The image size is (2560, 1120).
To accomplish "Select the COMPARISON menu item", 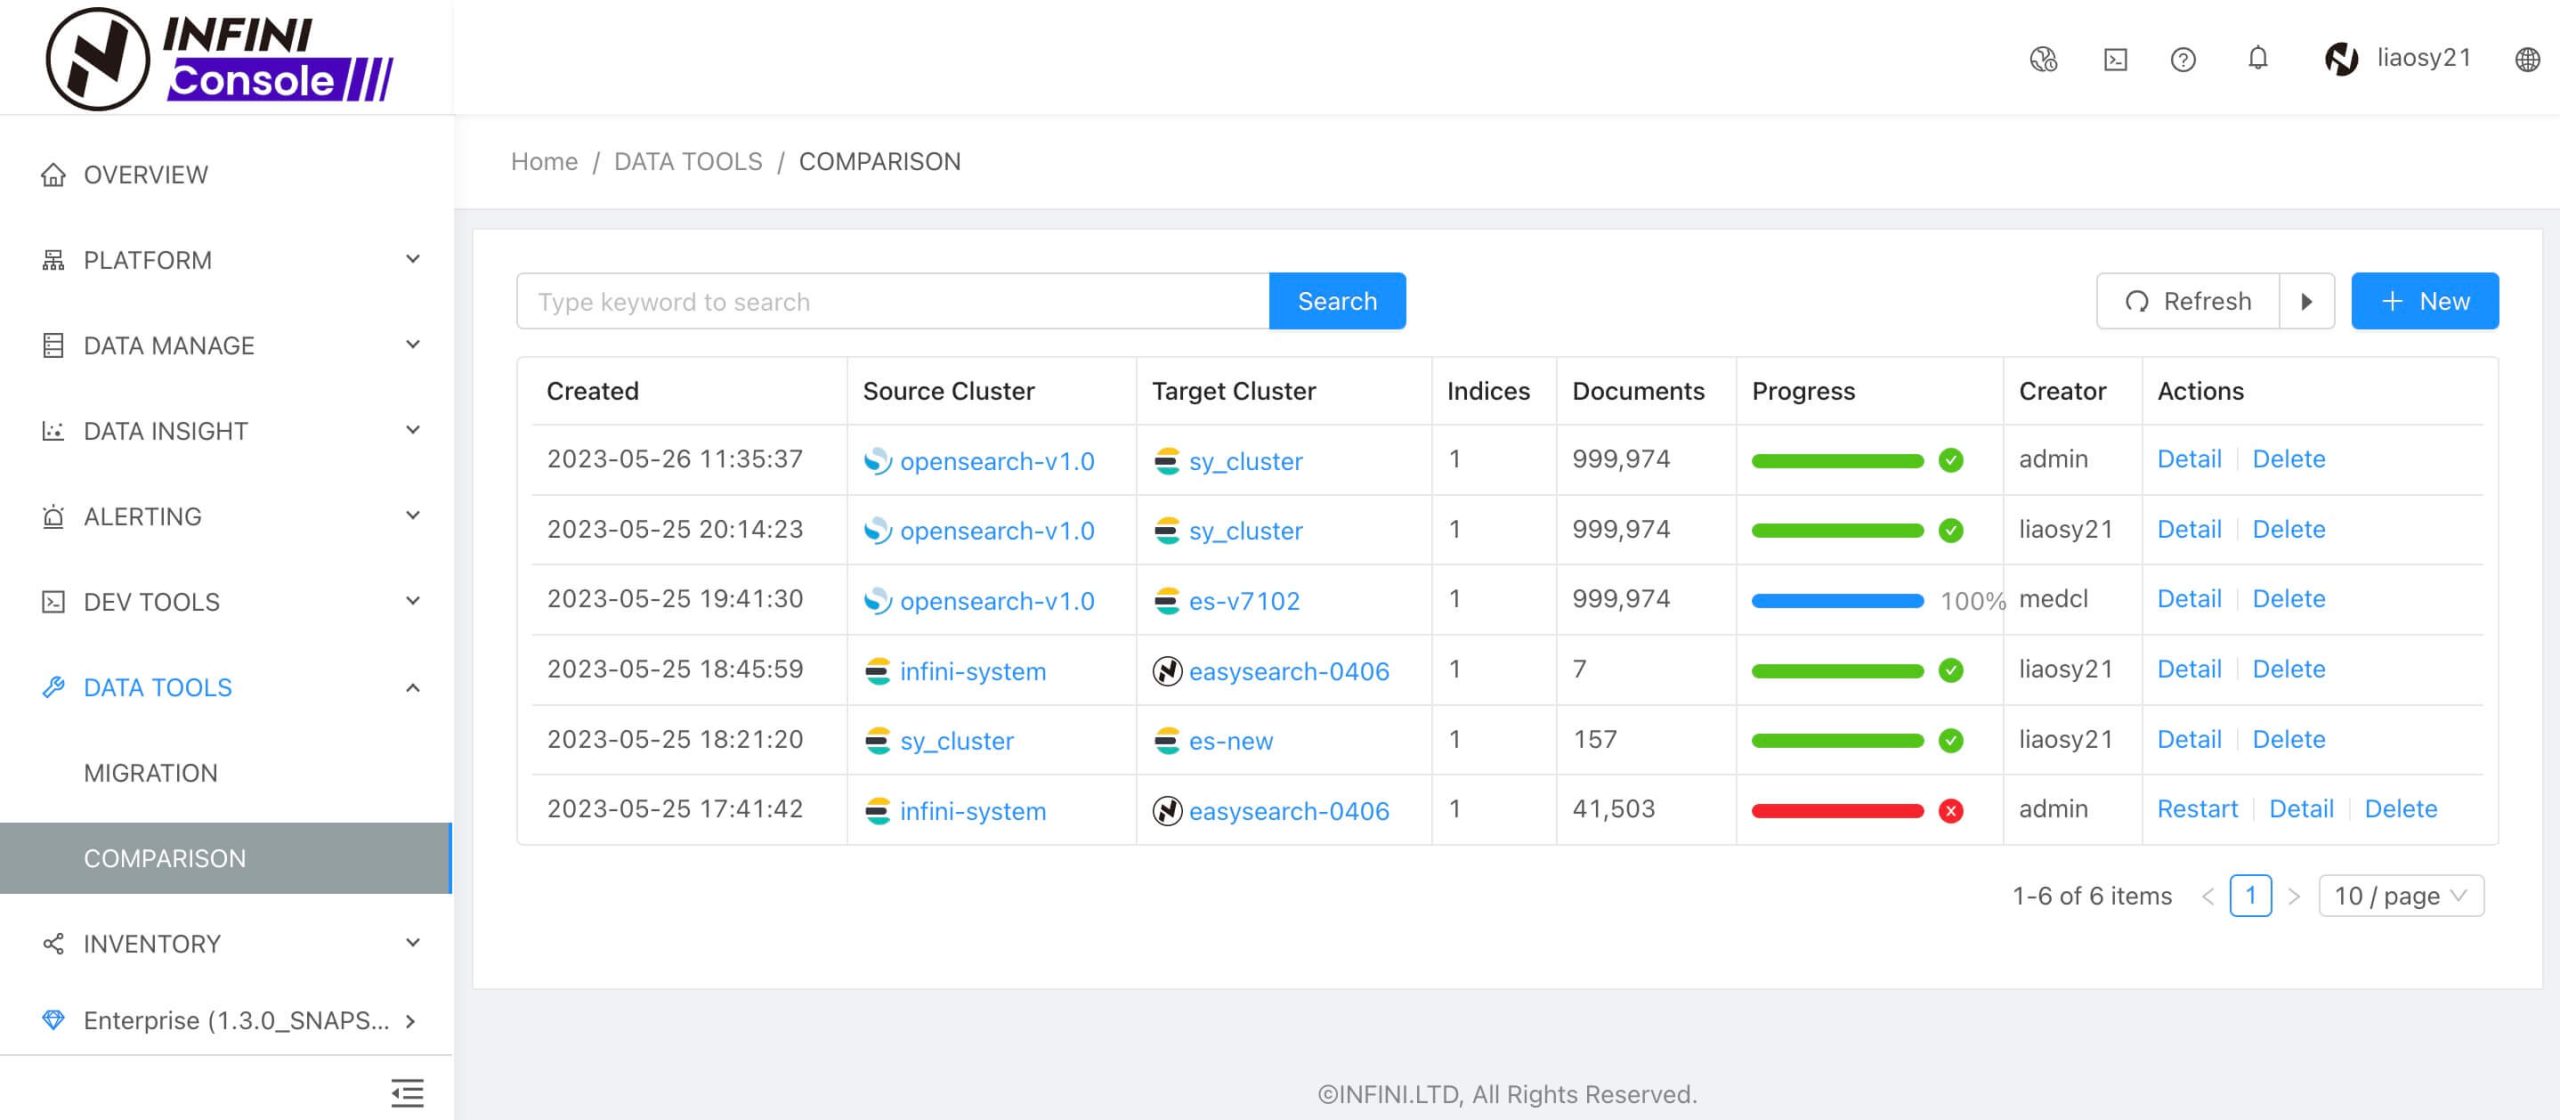I will click(226, 858).
